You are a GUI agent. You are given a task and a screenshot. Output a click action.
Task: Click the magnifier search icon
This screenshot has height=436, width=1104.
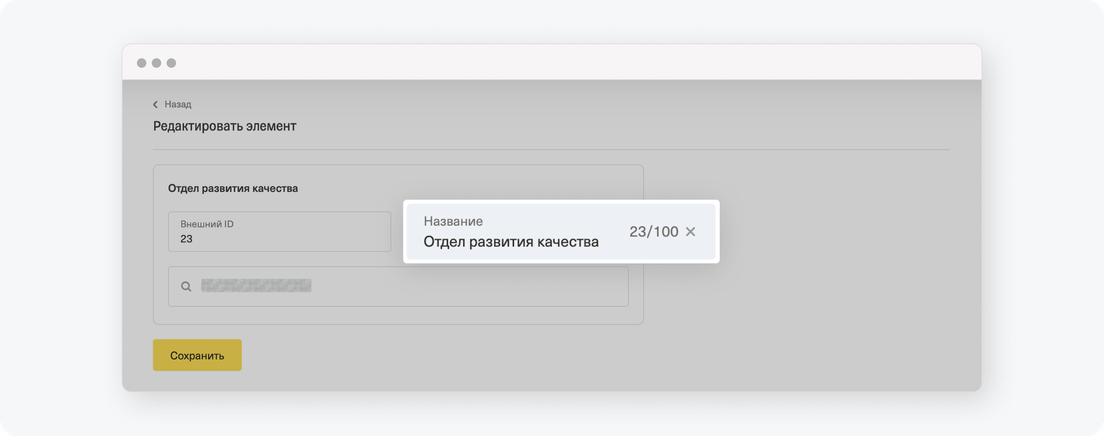pyautogui.click(x=186, y=287)
